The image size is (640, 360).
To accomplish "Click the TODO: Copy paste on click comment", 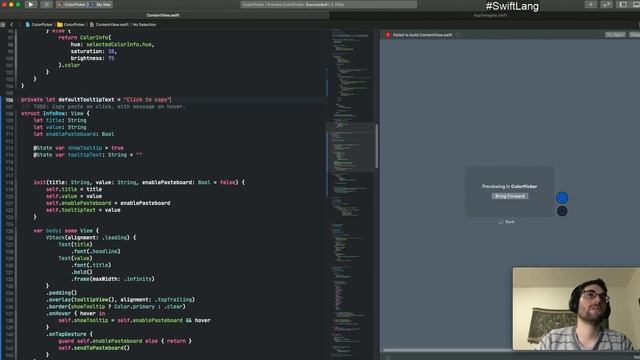I will (x=103, y=107).
